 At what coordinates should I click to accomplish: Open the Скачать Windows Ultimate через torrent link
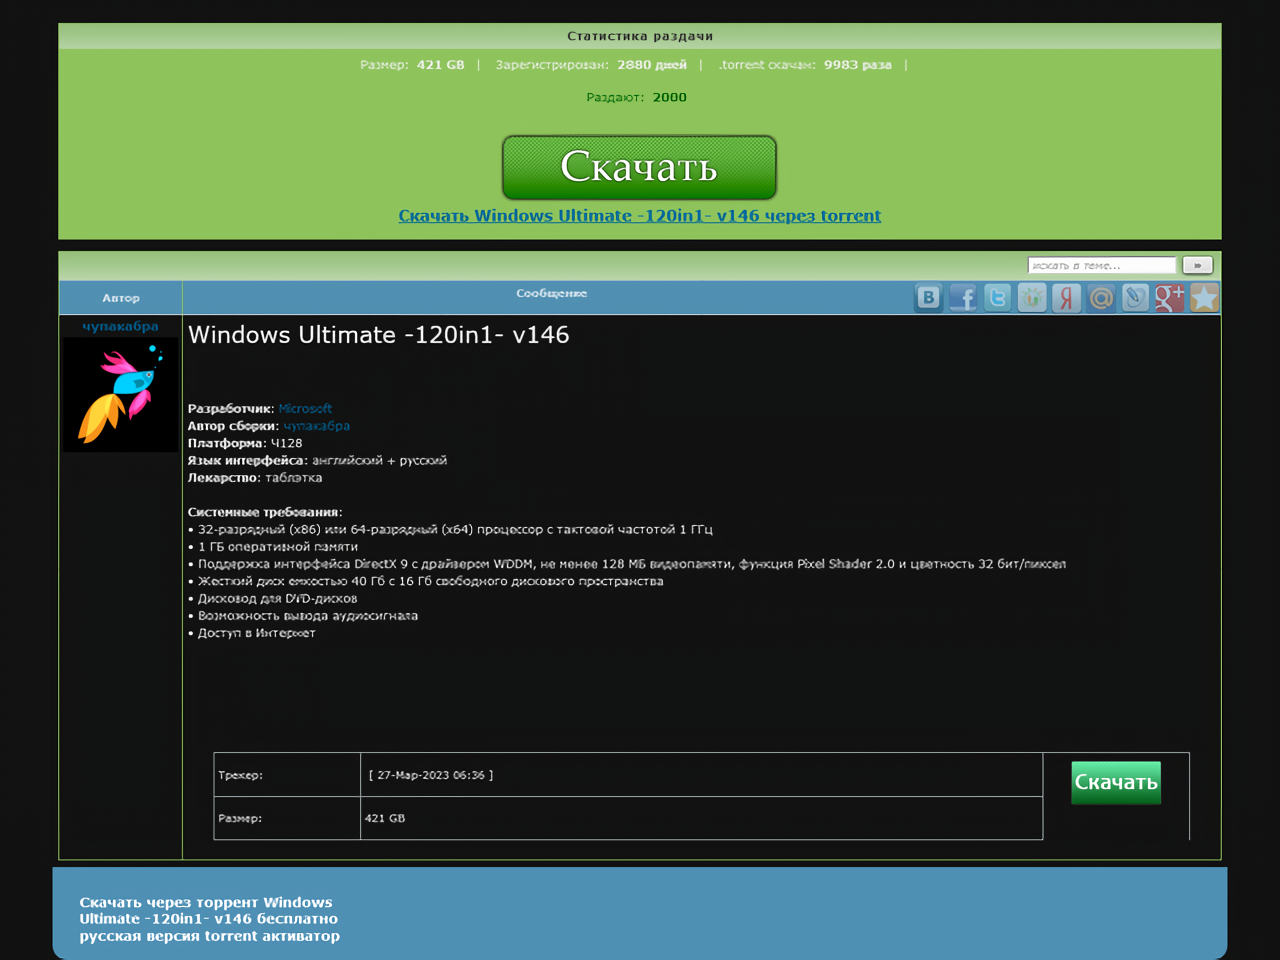pos(640,216)
